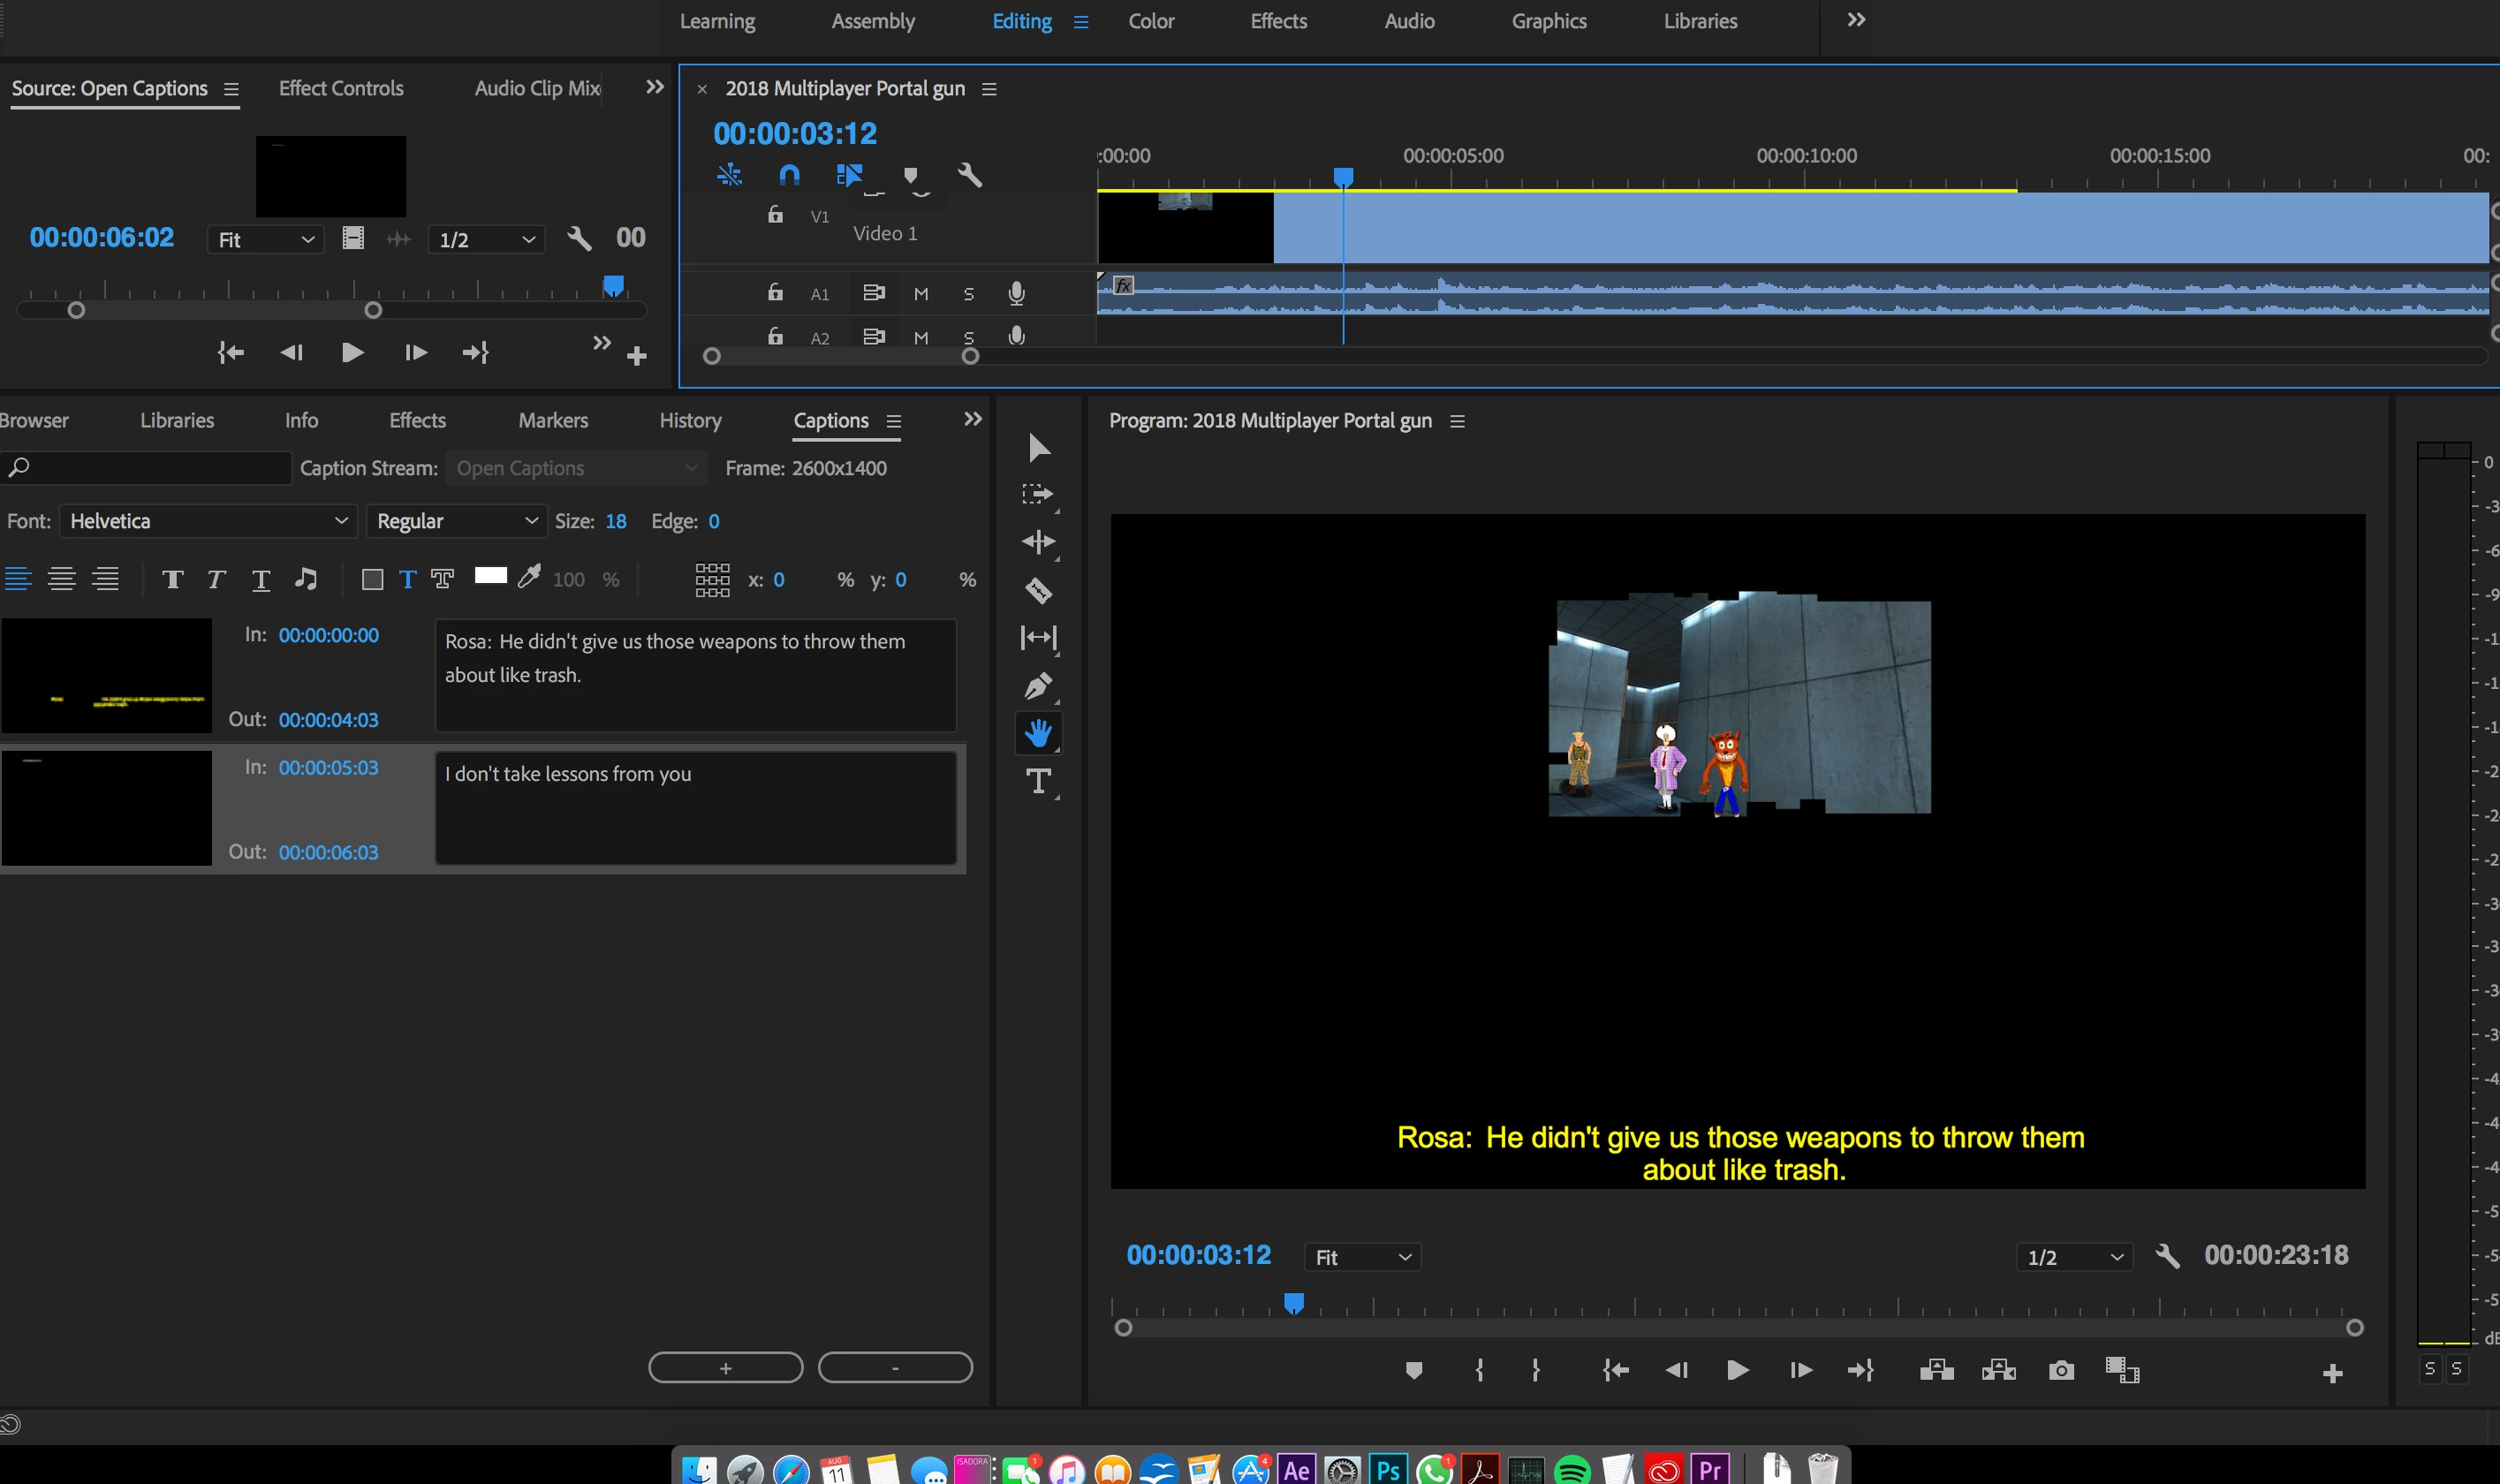Select the Ripple Edit tool
Screen dimensions: 2500x1484
pyautogui.click(x=1038, y=542)
